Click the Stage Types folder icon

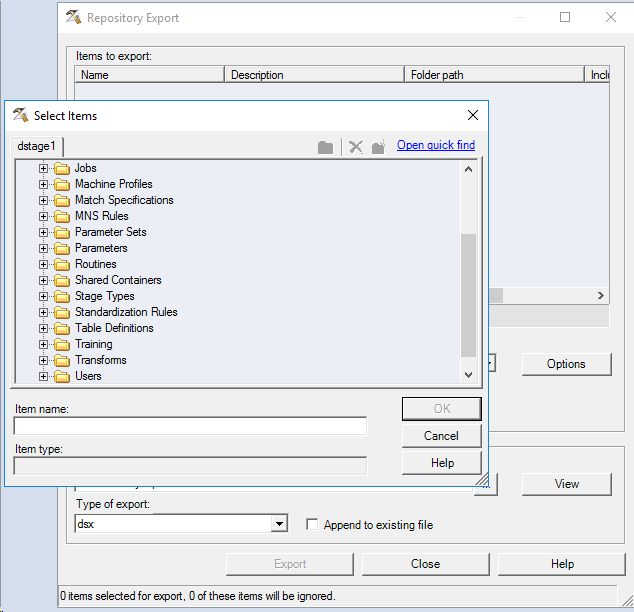click(62, 296)
